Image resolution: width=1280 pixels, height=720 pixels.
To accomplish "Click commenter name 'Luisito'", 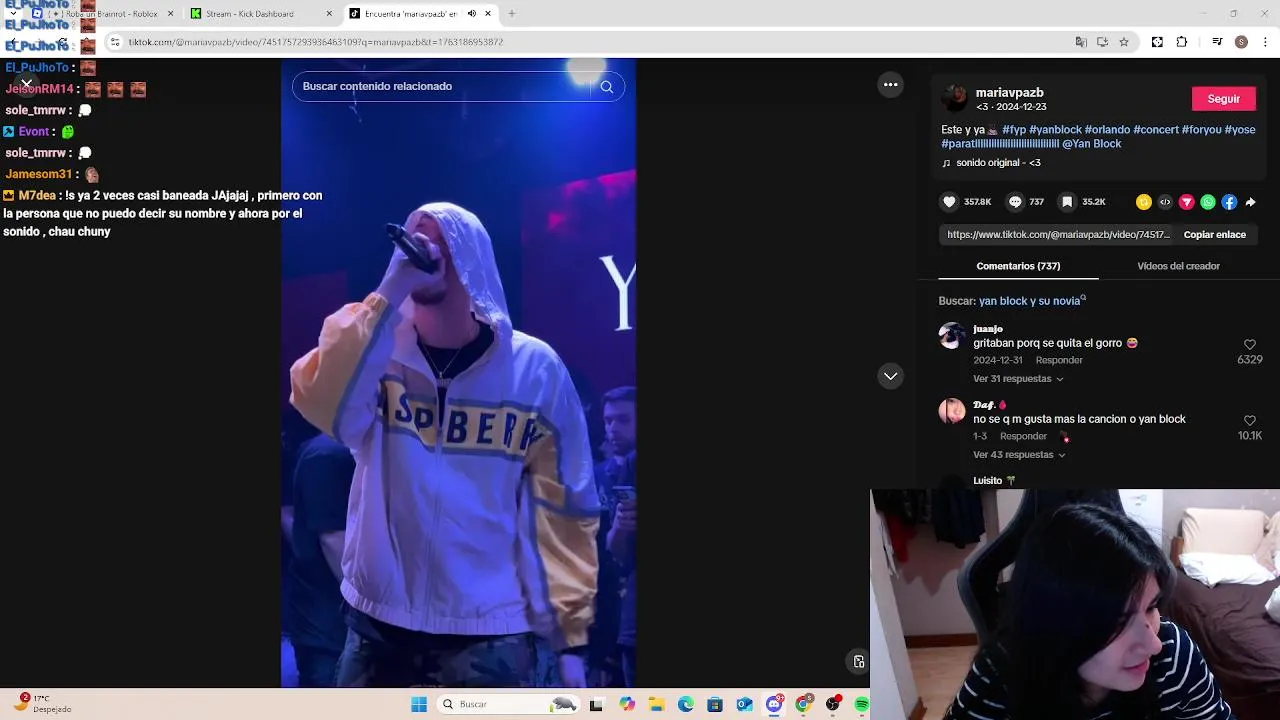I will pyautogui.click(x=987, y=481).
